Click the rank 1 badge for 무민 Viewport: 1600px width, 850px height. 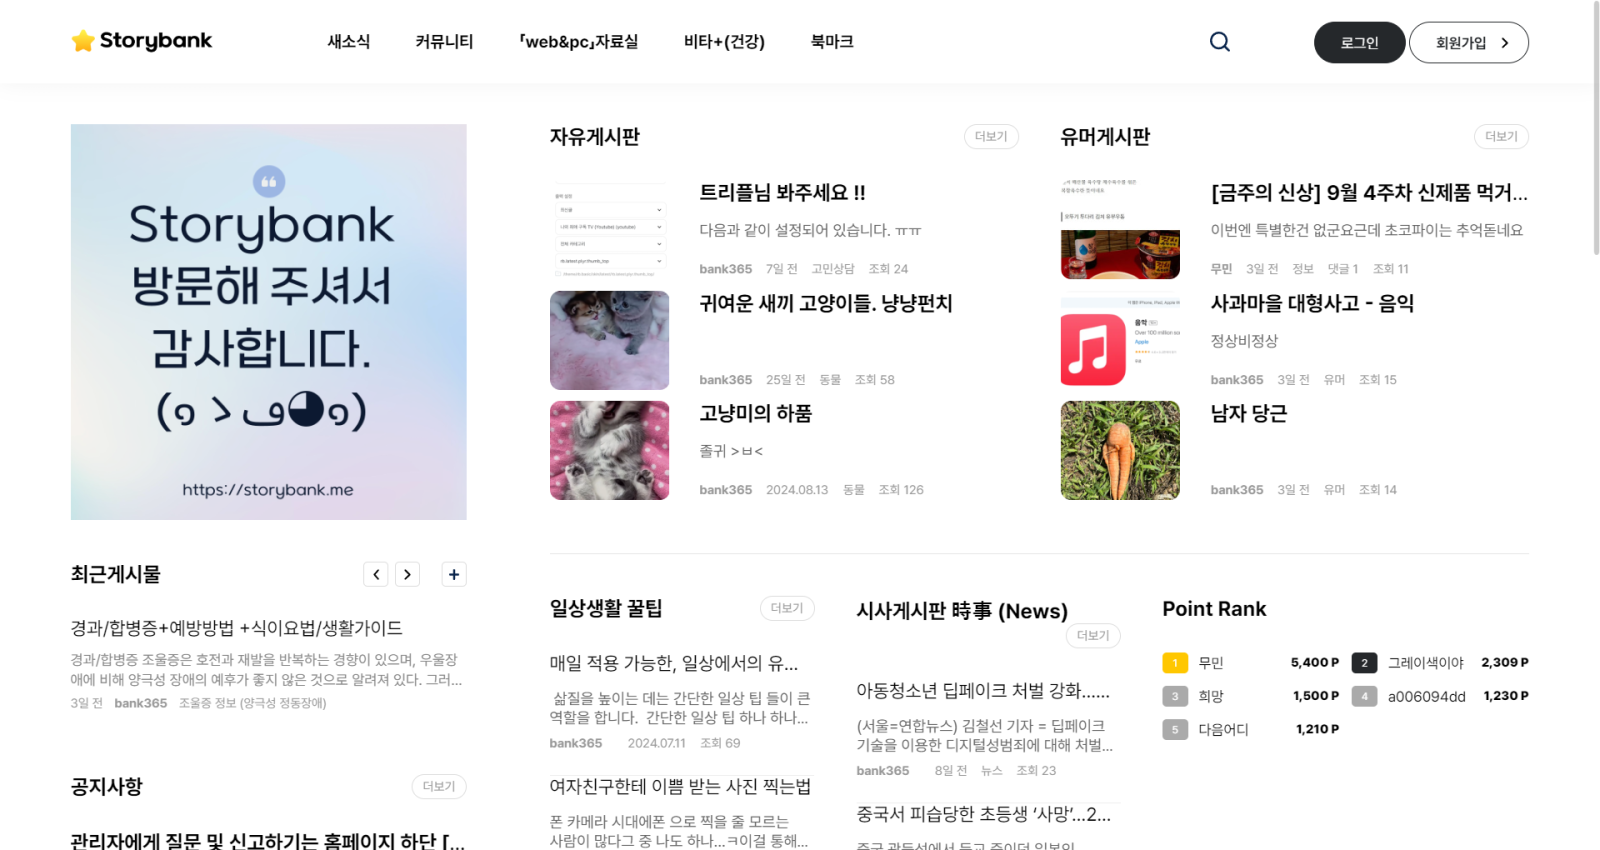tap(1175, 663)
